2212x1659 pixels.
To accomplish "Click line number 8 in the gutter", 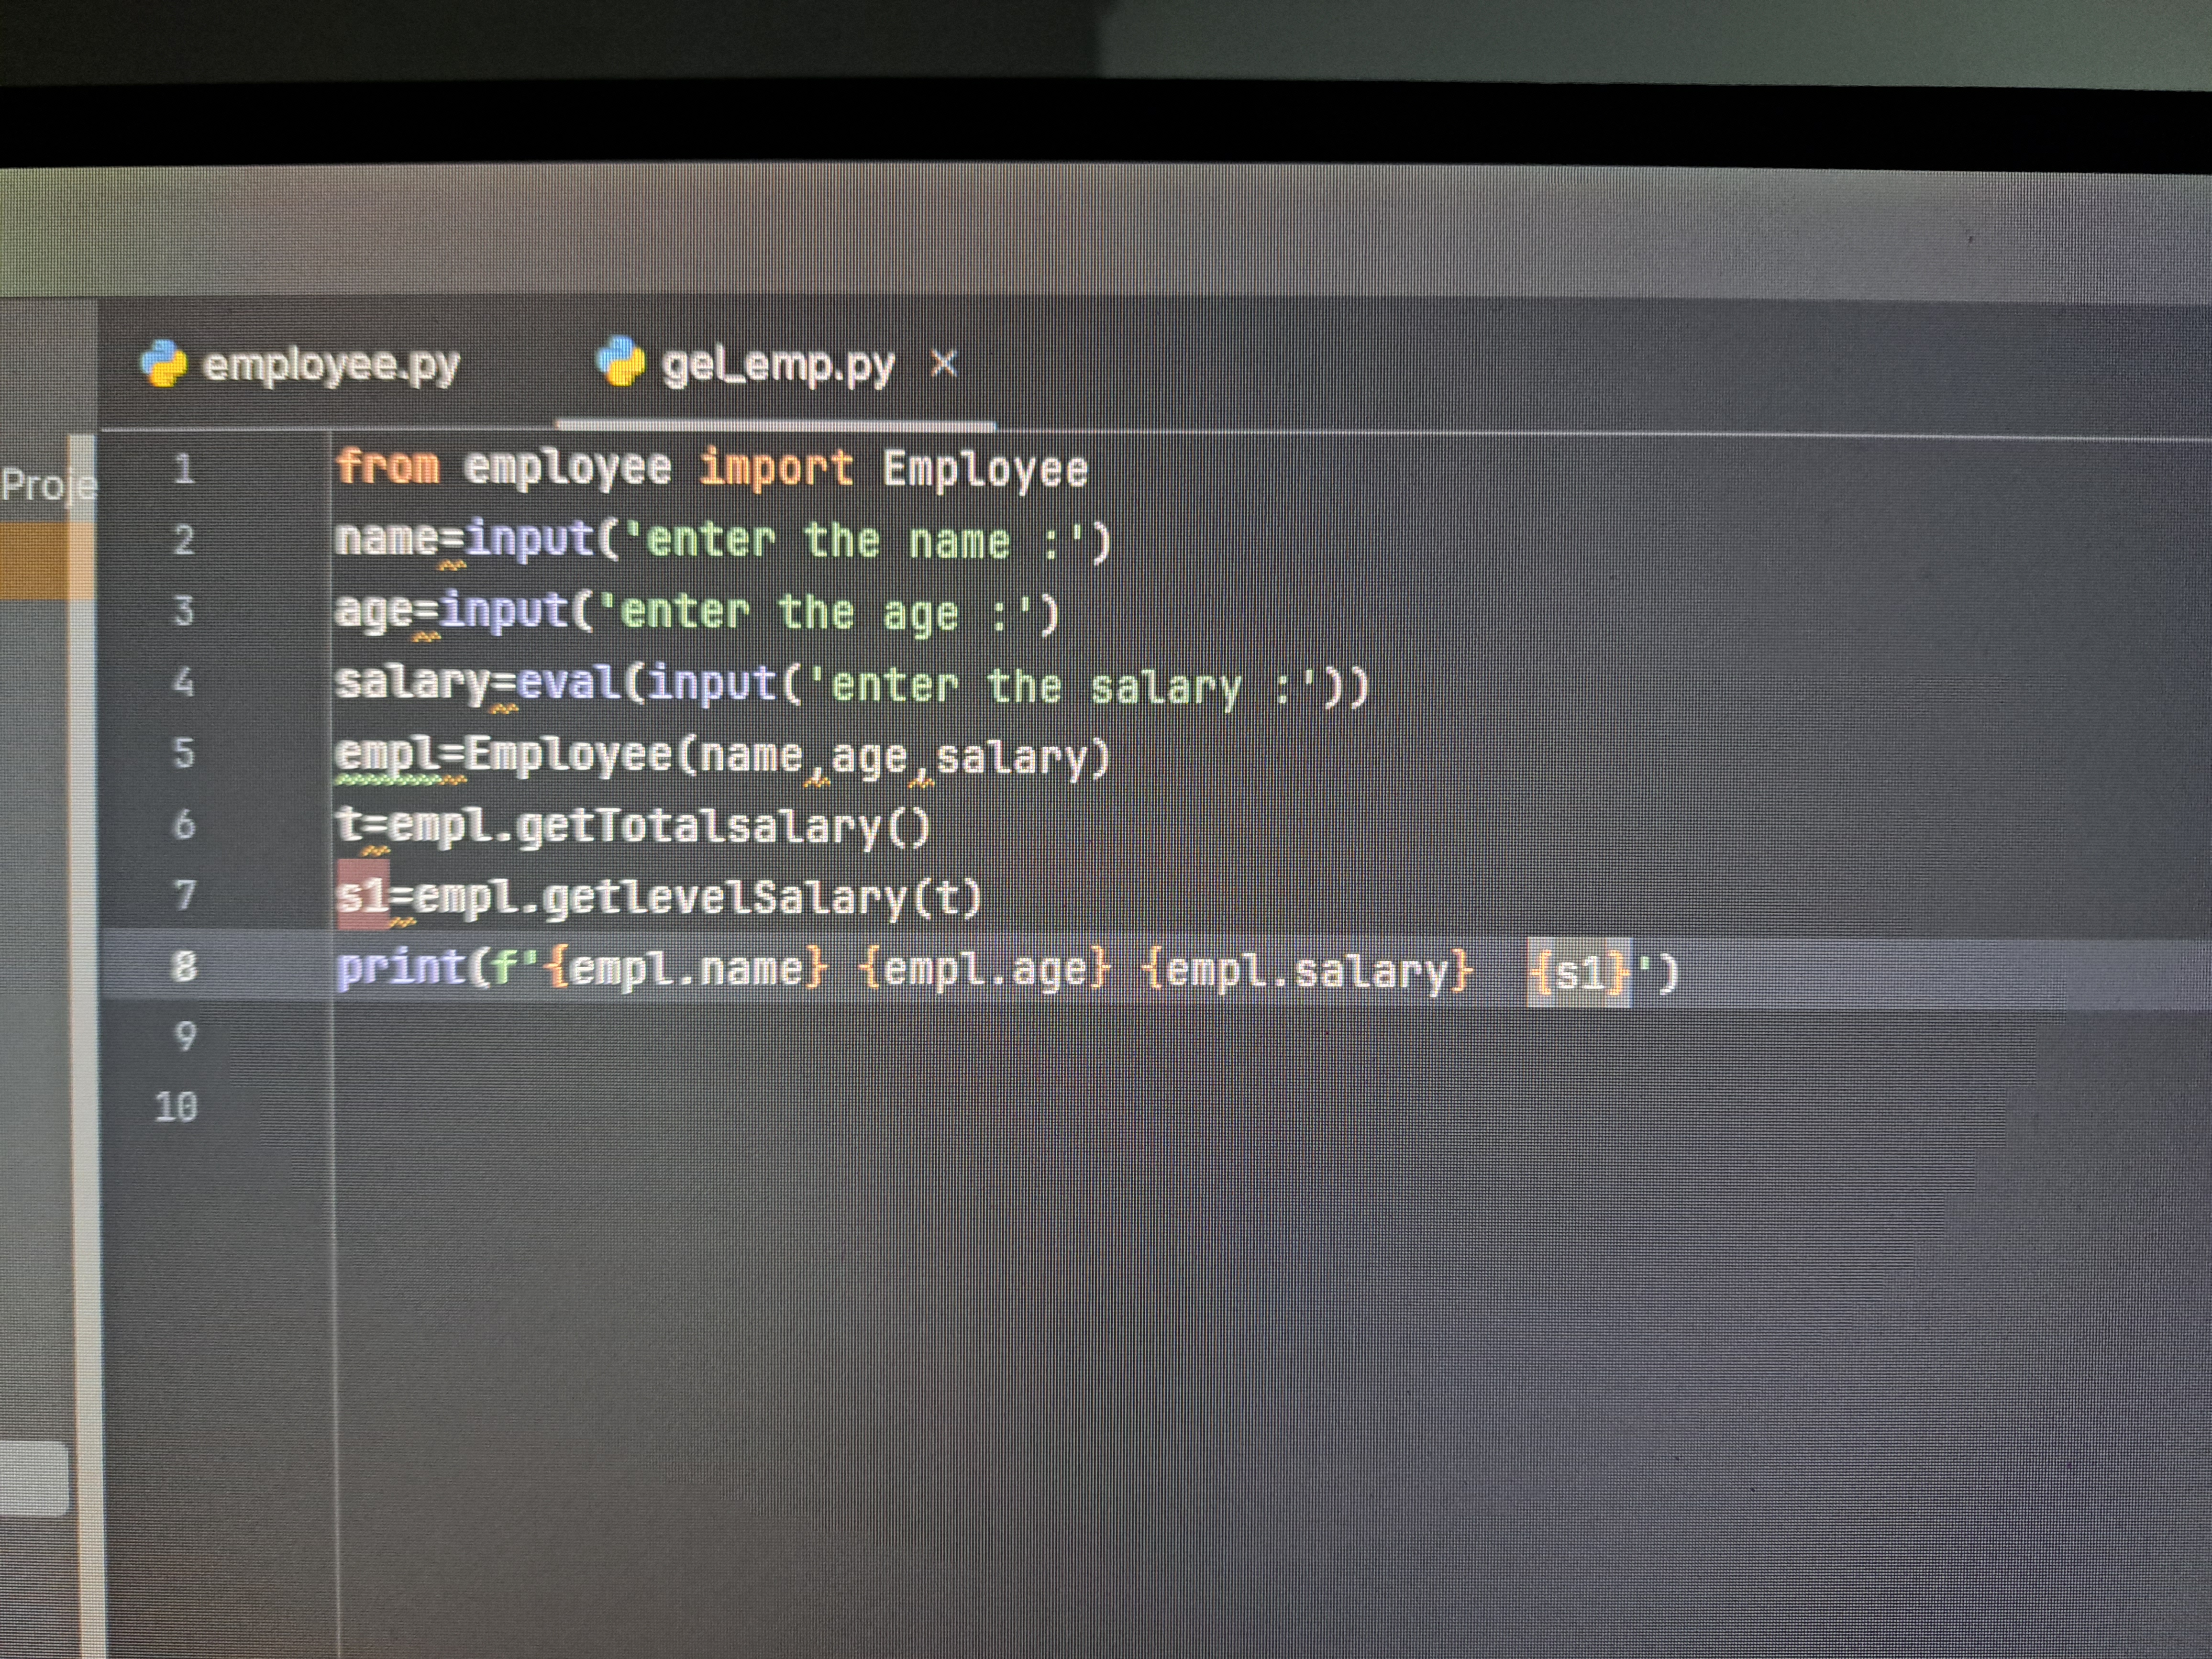I will (x=183, y=966).
